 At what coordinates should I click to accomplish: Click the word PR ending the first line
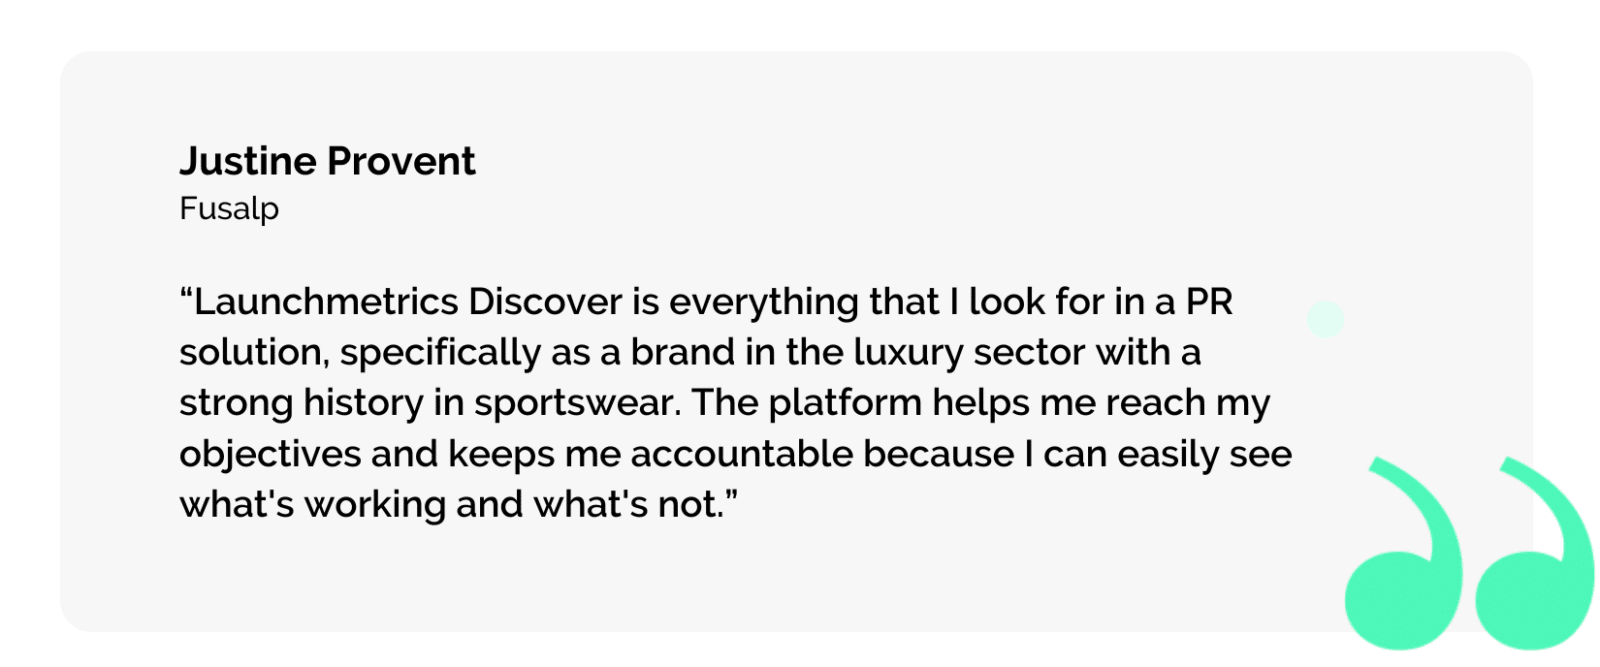(1209, 302)
